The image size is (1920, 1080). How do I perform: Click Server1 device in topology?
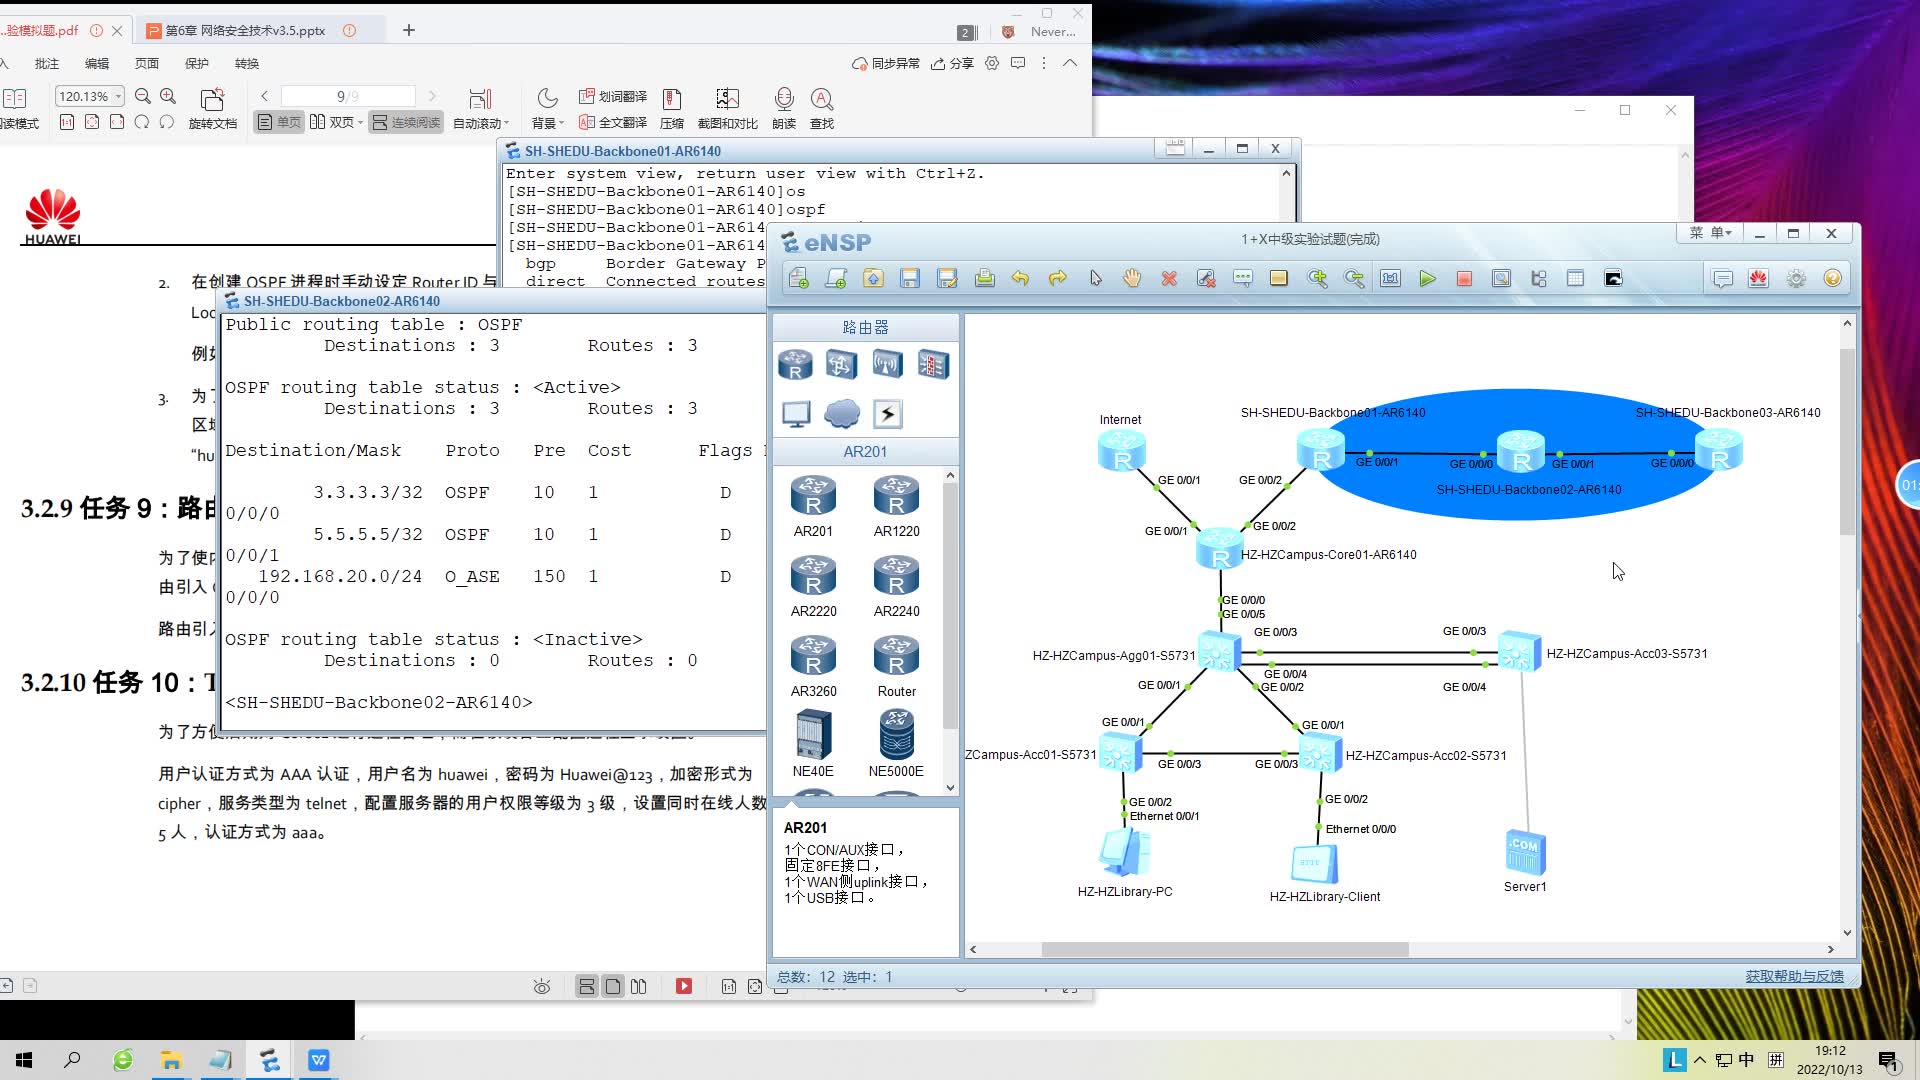[x=1525, y=852]
